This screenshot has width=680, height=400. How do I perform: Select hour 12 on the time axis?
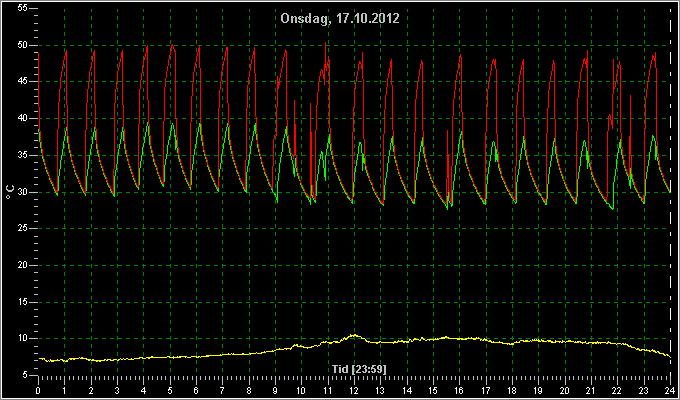tap(354, 390)
